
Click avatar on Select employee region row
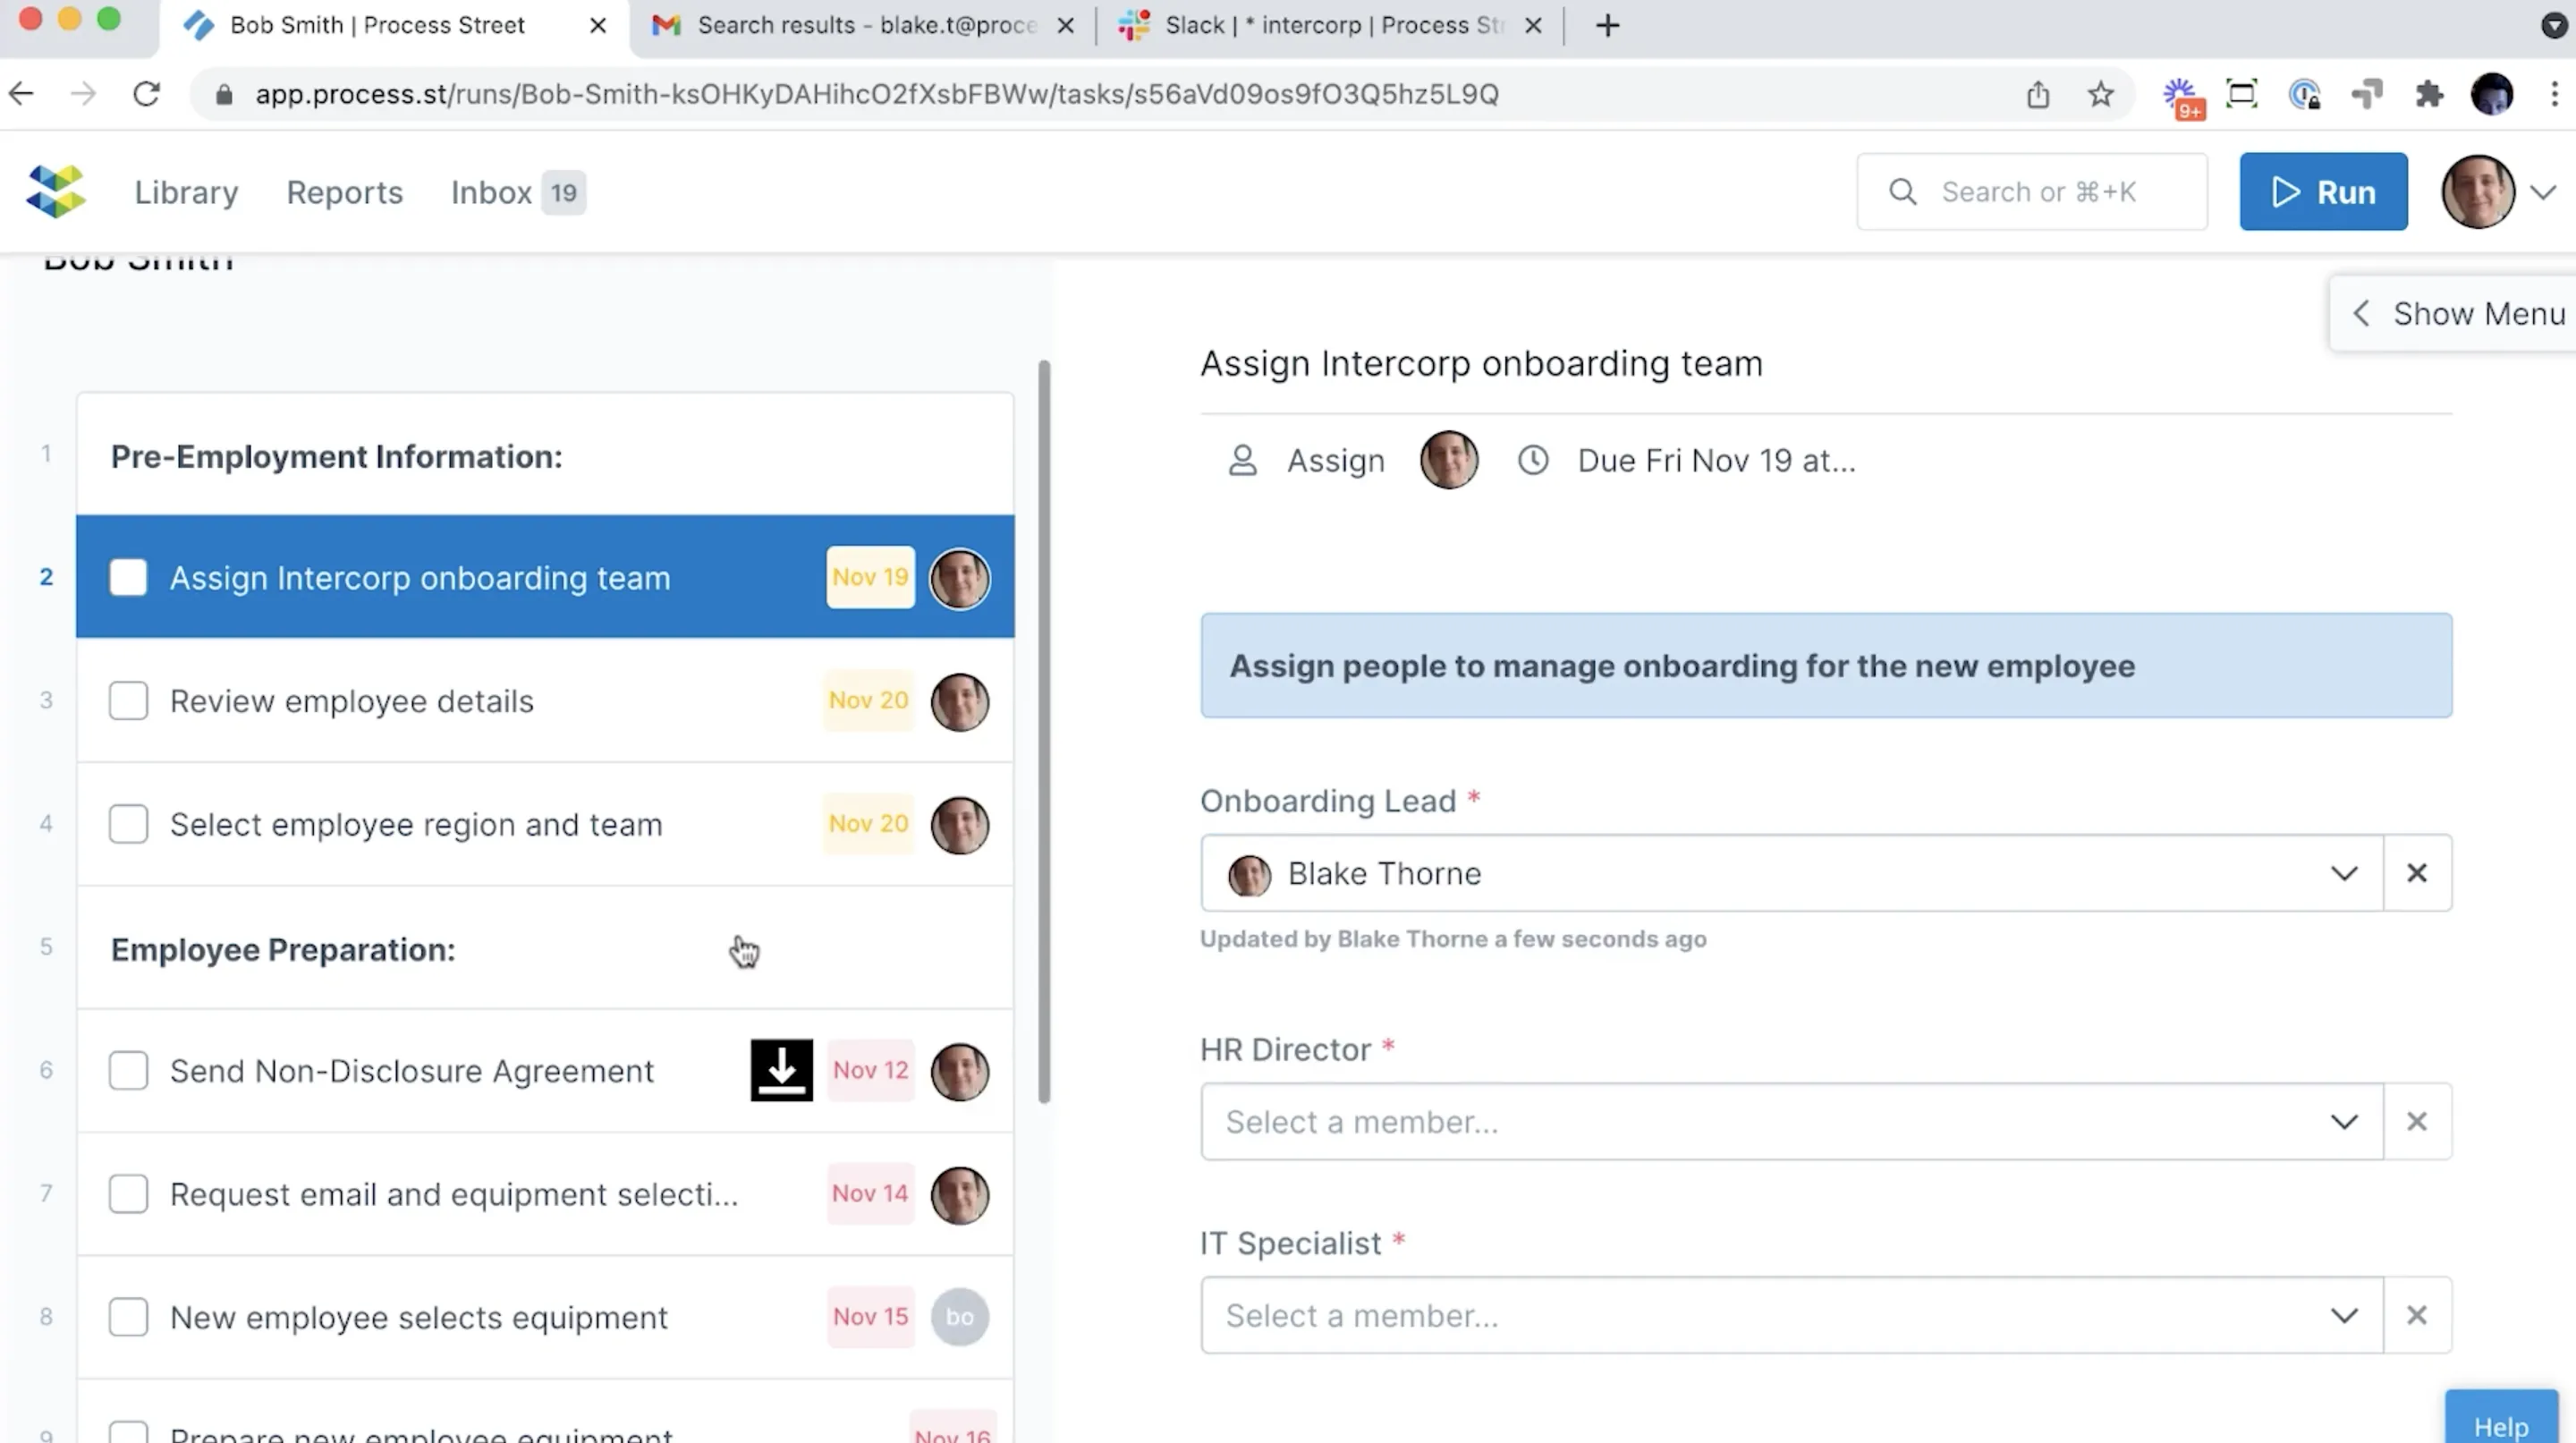coord(960,824)
